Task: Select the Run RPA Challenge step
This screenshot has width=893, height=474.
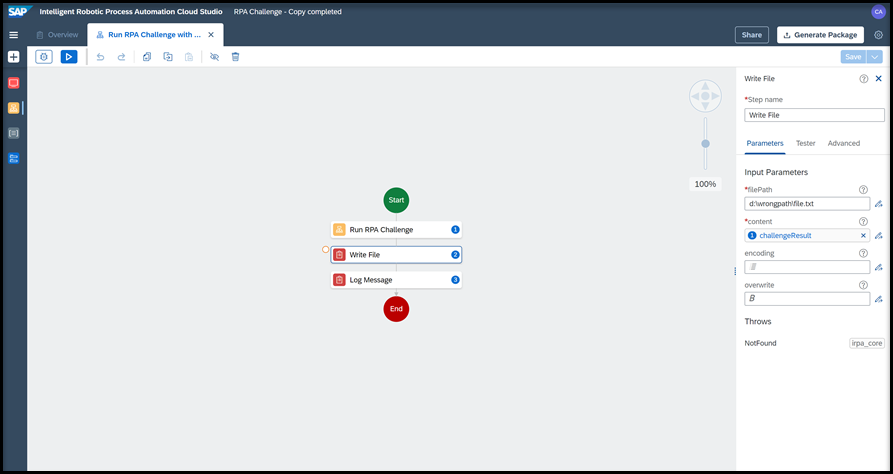Action: pos(396,230)
